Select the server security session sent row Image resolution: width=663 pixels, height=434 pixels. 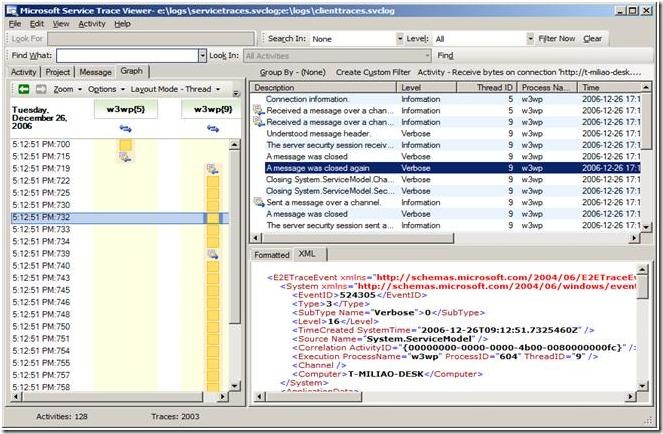(x=446, y=225)
